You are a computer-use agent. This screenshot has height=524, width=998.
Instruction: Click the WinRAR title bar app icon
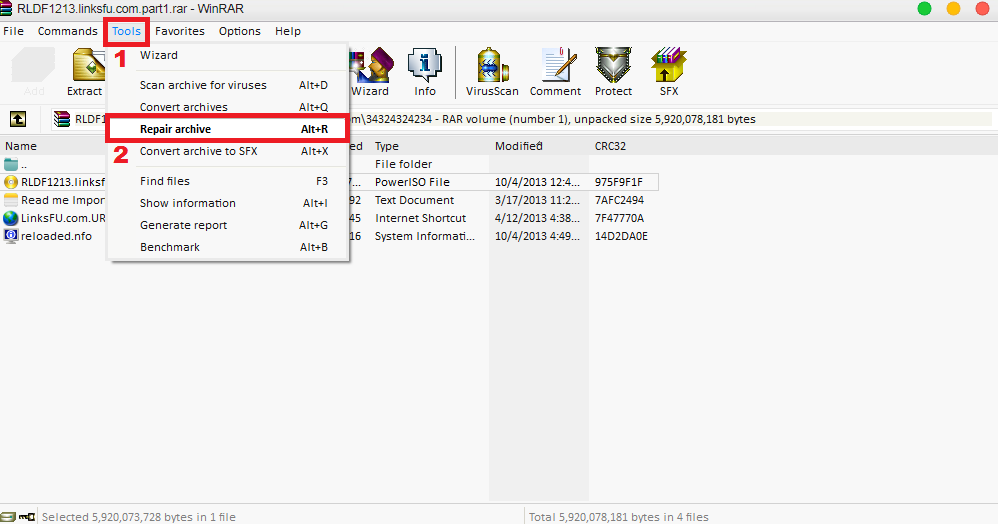(6, 8)
